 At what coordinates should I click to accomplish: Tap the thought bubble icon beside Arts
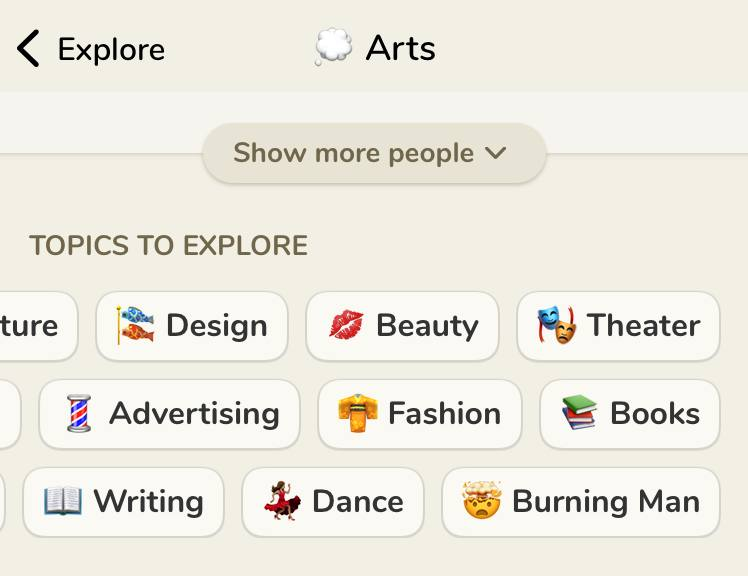pos(333,47)
